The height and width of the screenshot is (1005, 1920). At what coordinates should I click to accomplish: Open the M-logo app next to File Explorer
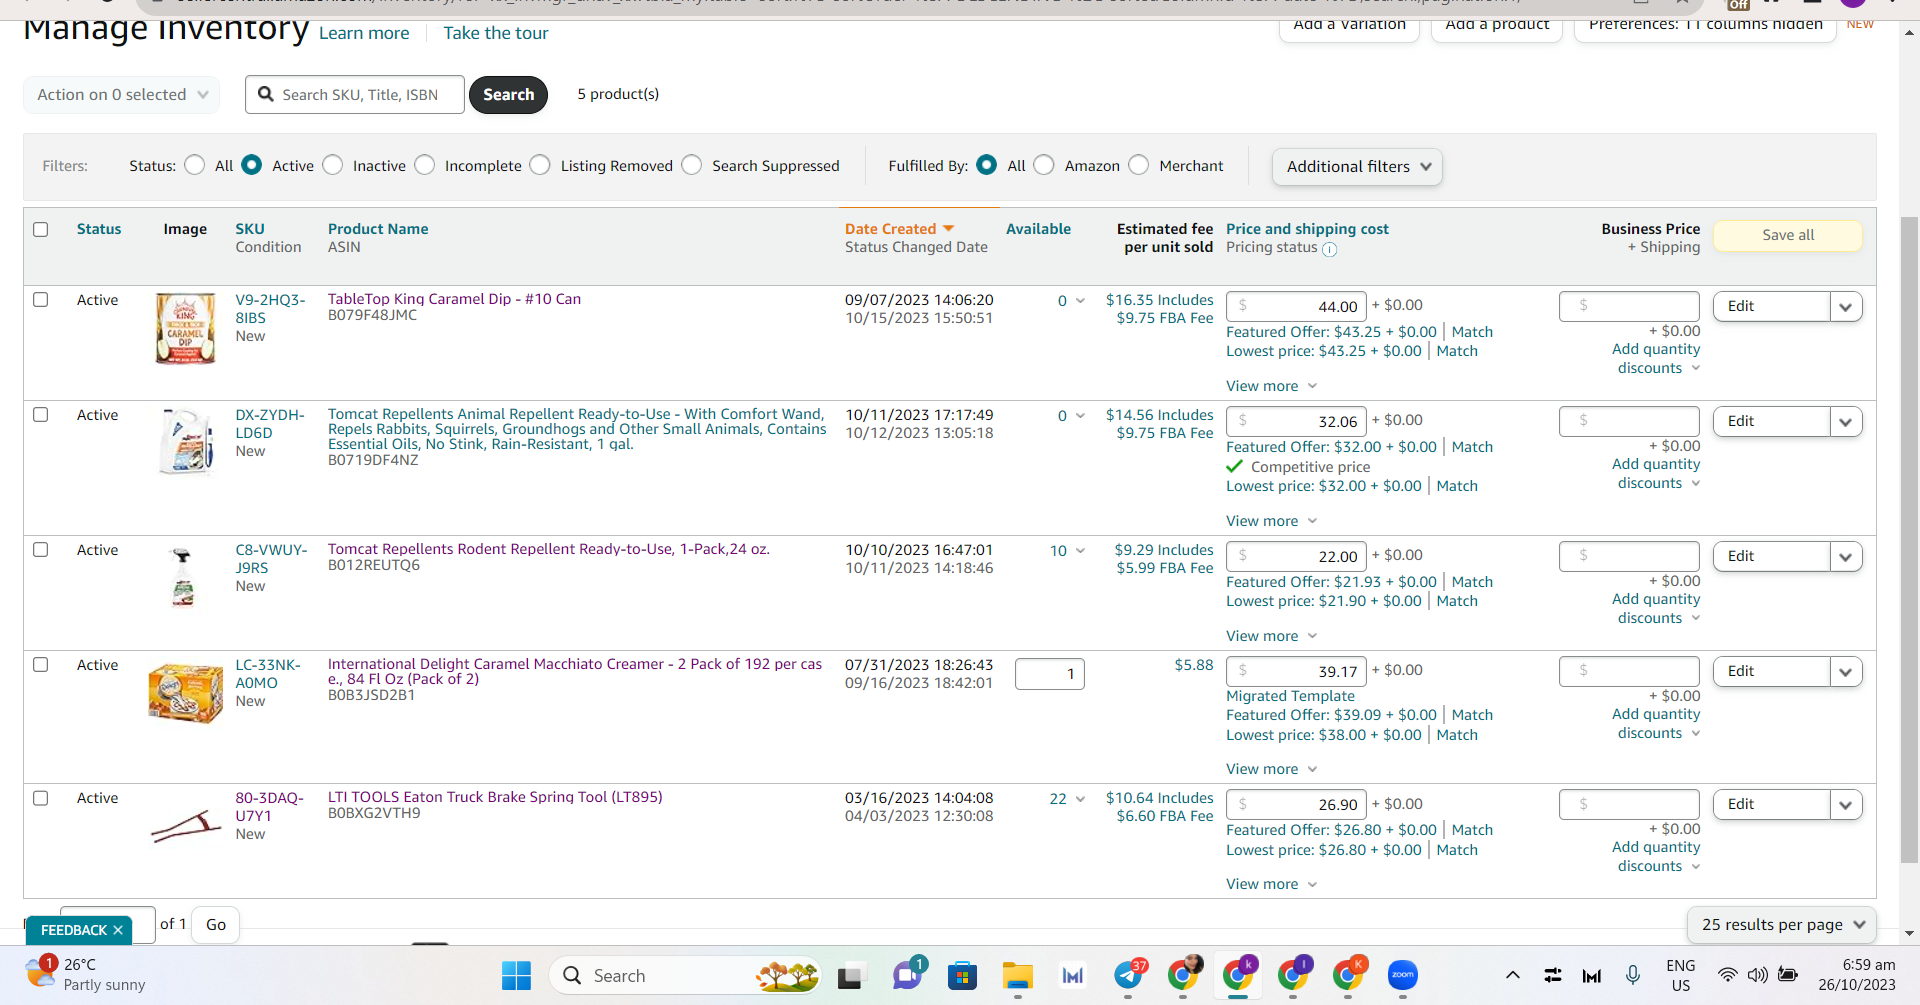1073,975
